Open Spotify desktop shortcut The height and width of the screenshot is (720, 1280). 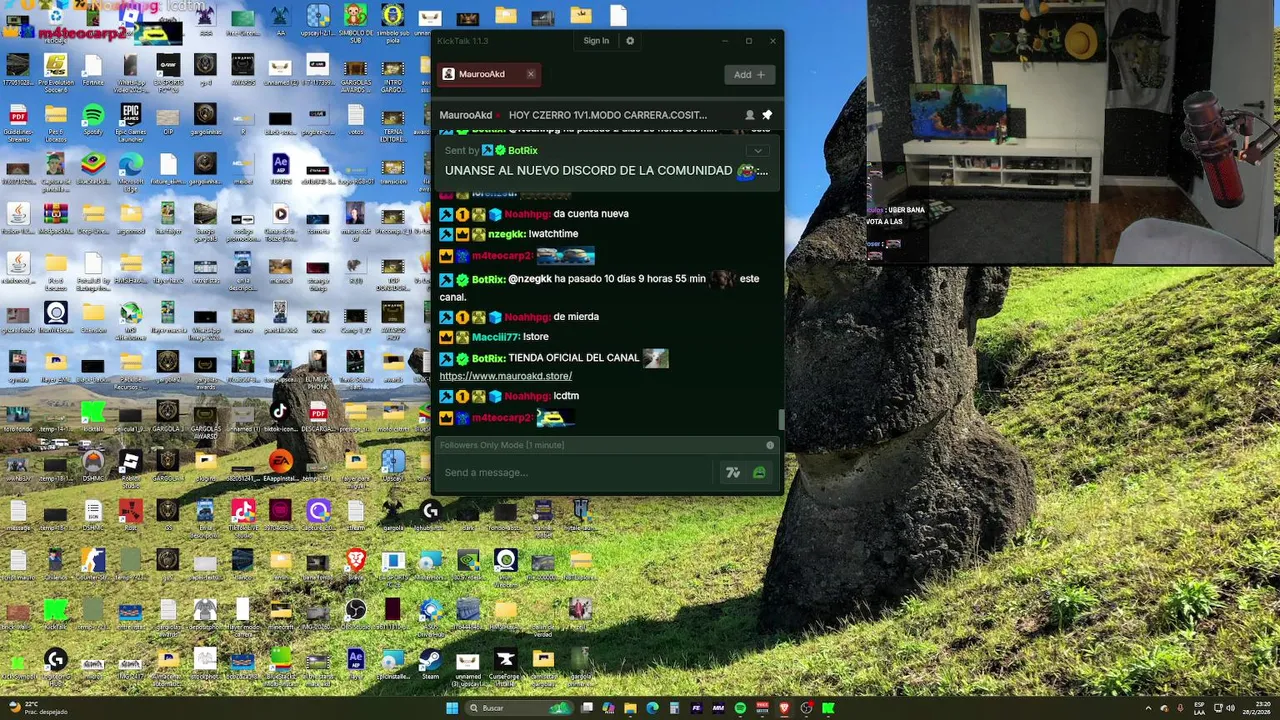(93, 119)
